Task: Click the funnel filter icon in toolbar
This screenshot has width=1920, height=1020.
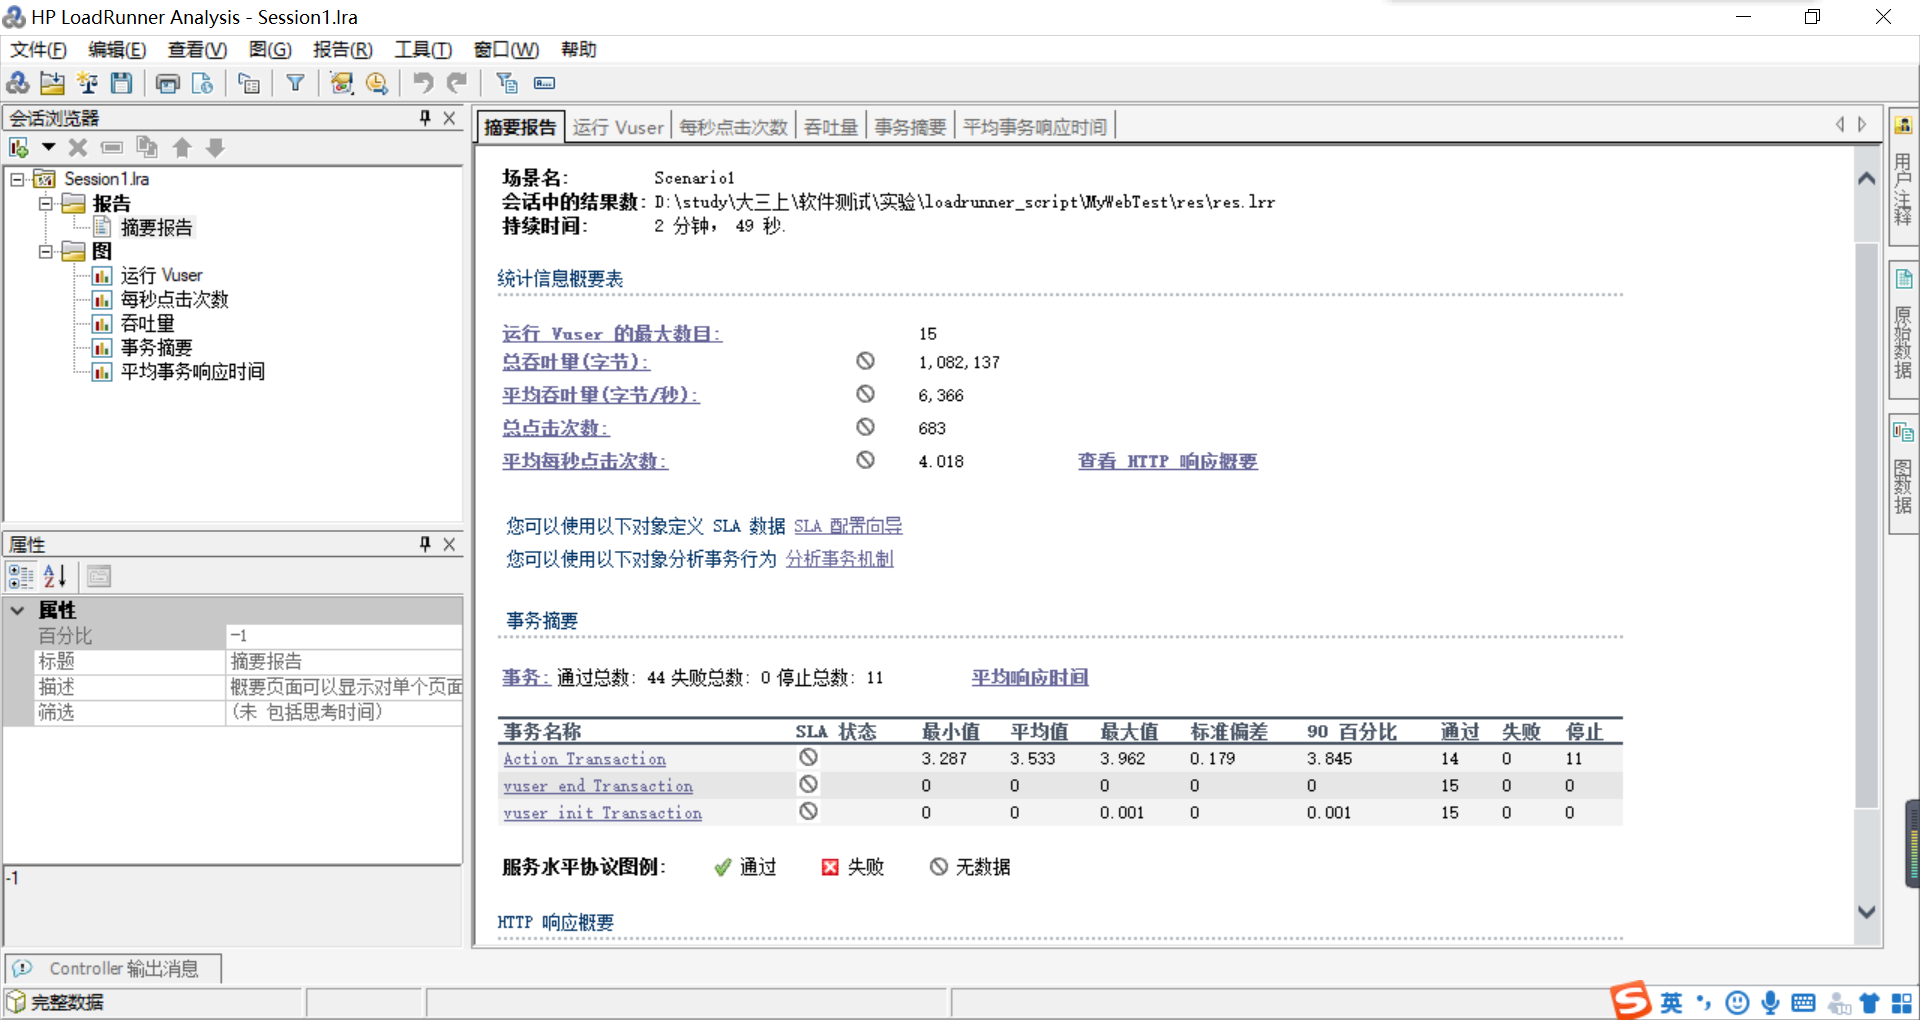Action: [295, 83]
